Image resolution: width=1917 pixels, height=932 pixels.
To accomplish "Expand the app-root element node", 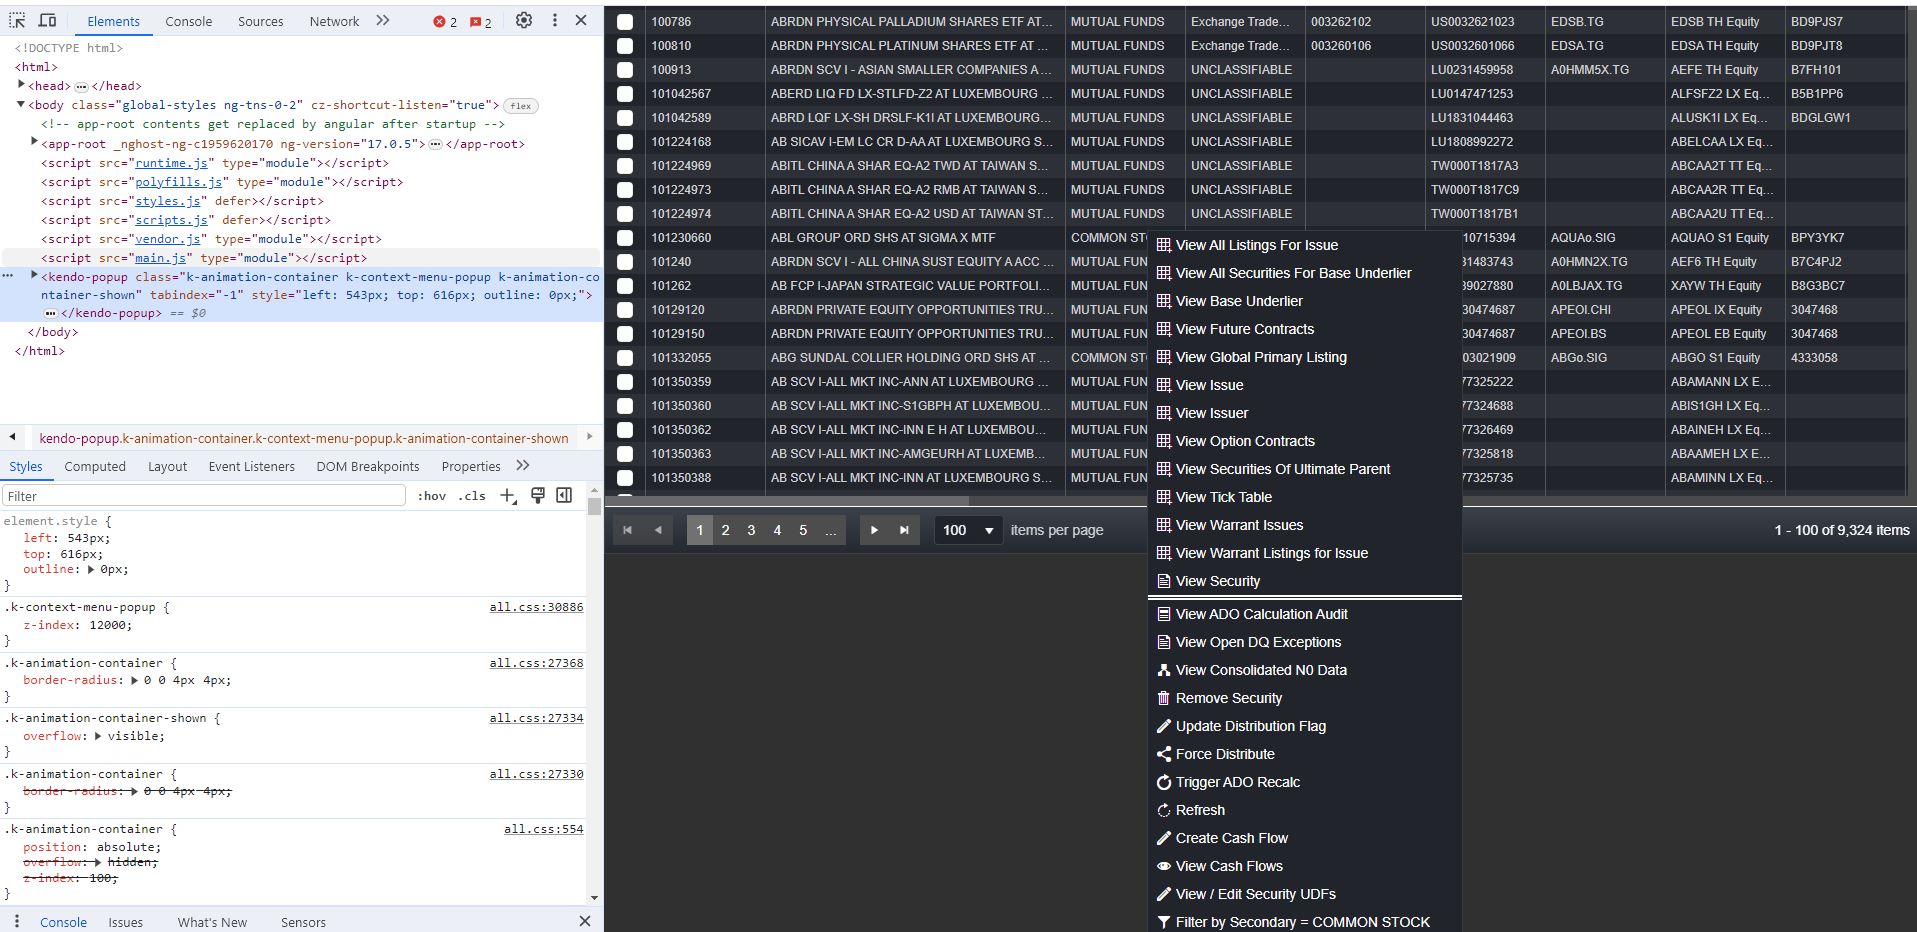I will [34, 143].
